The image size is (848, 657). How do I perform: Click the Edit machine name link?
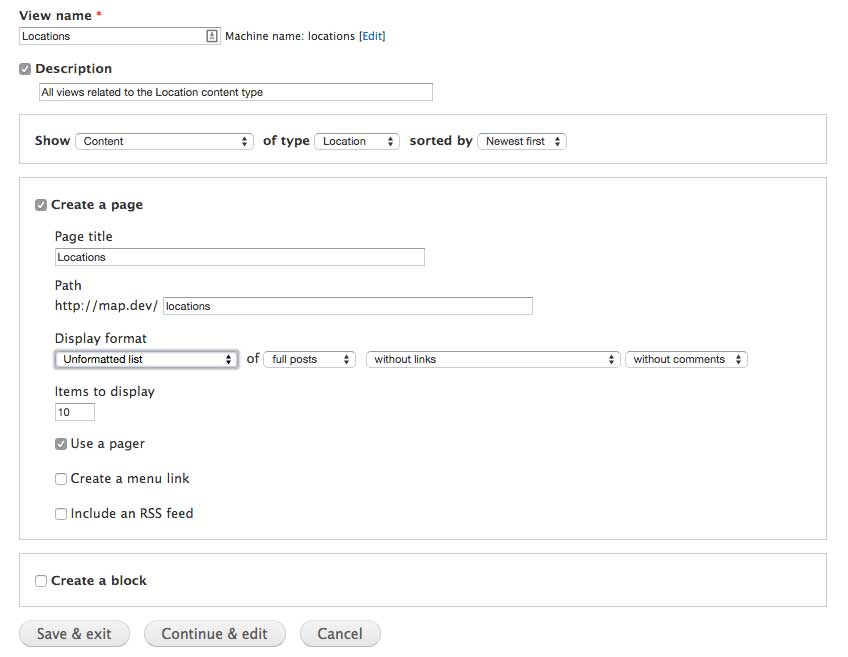(x=372, y=36)
